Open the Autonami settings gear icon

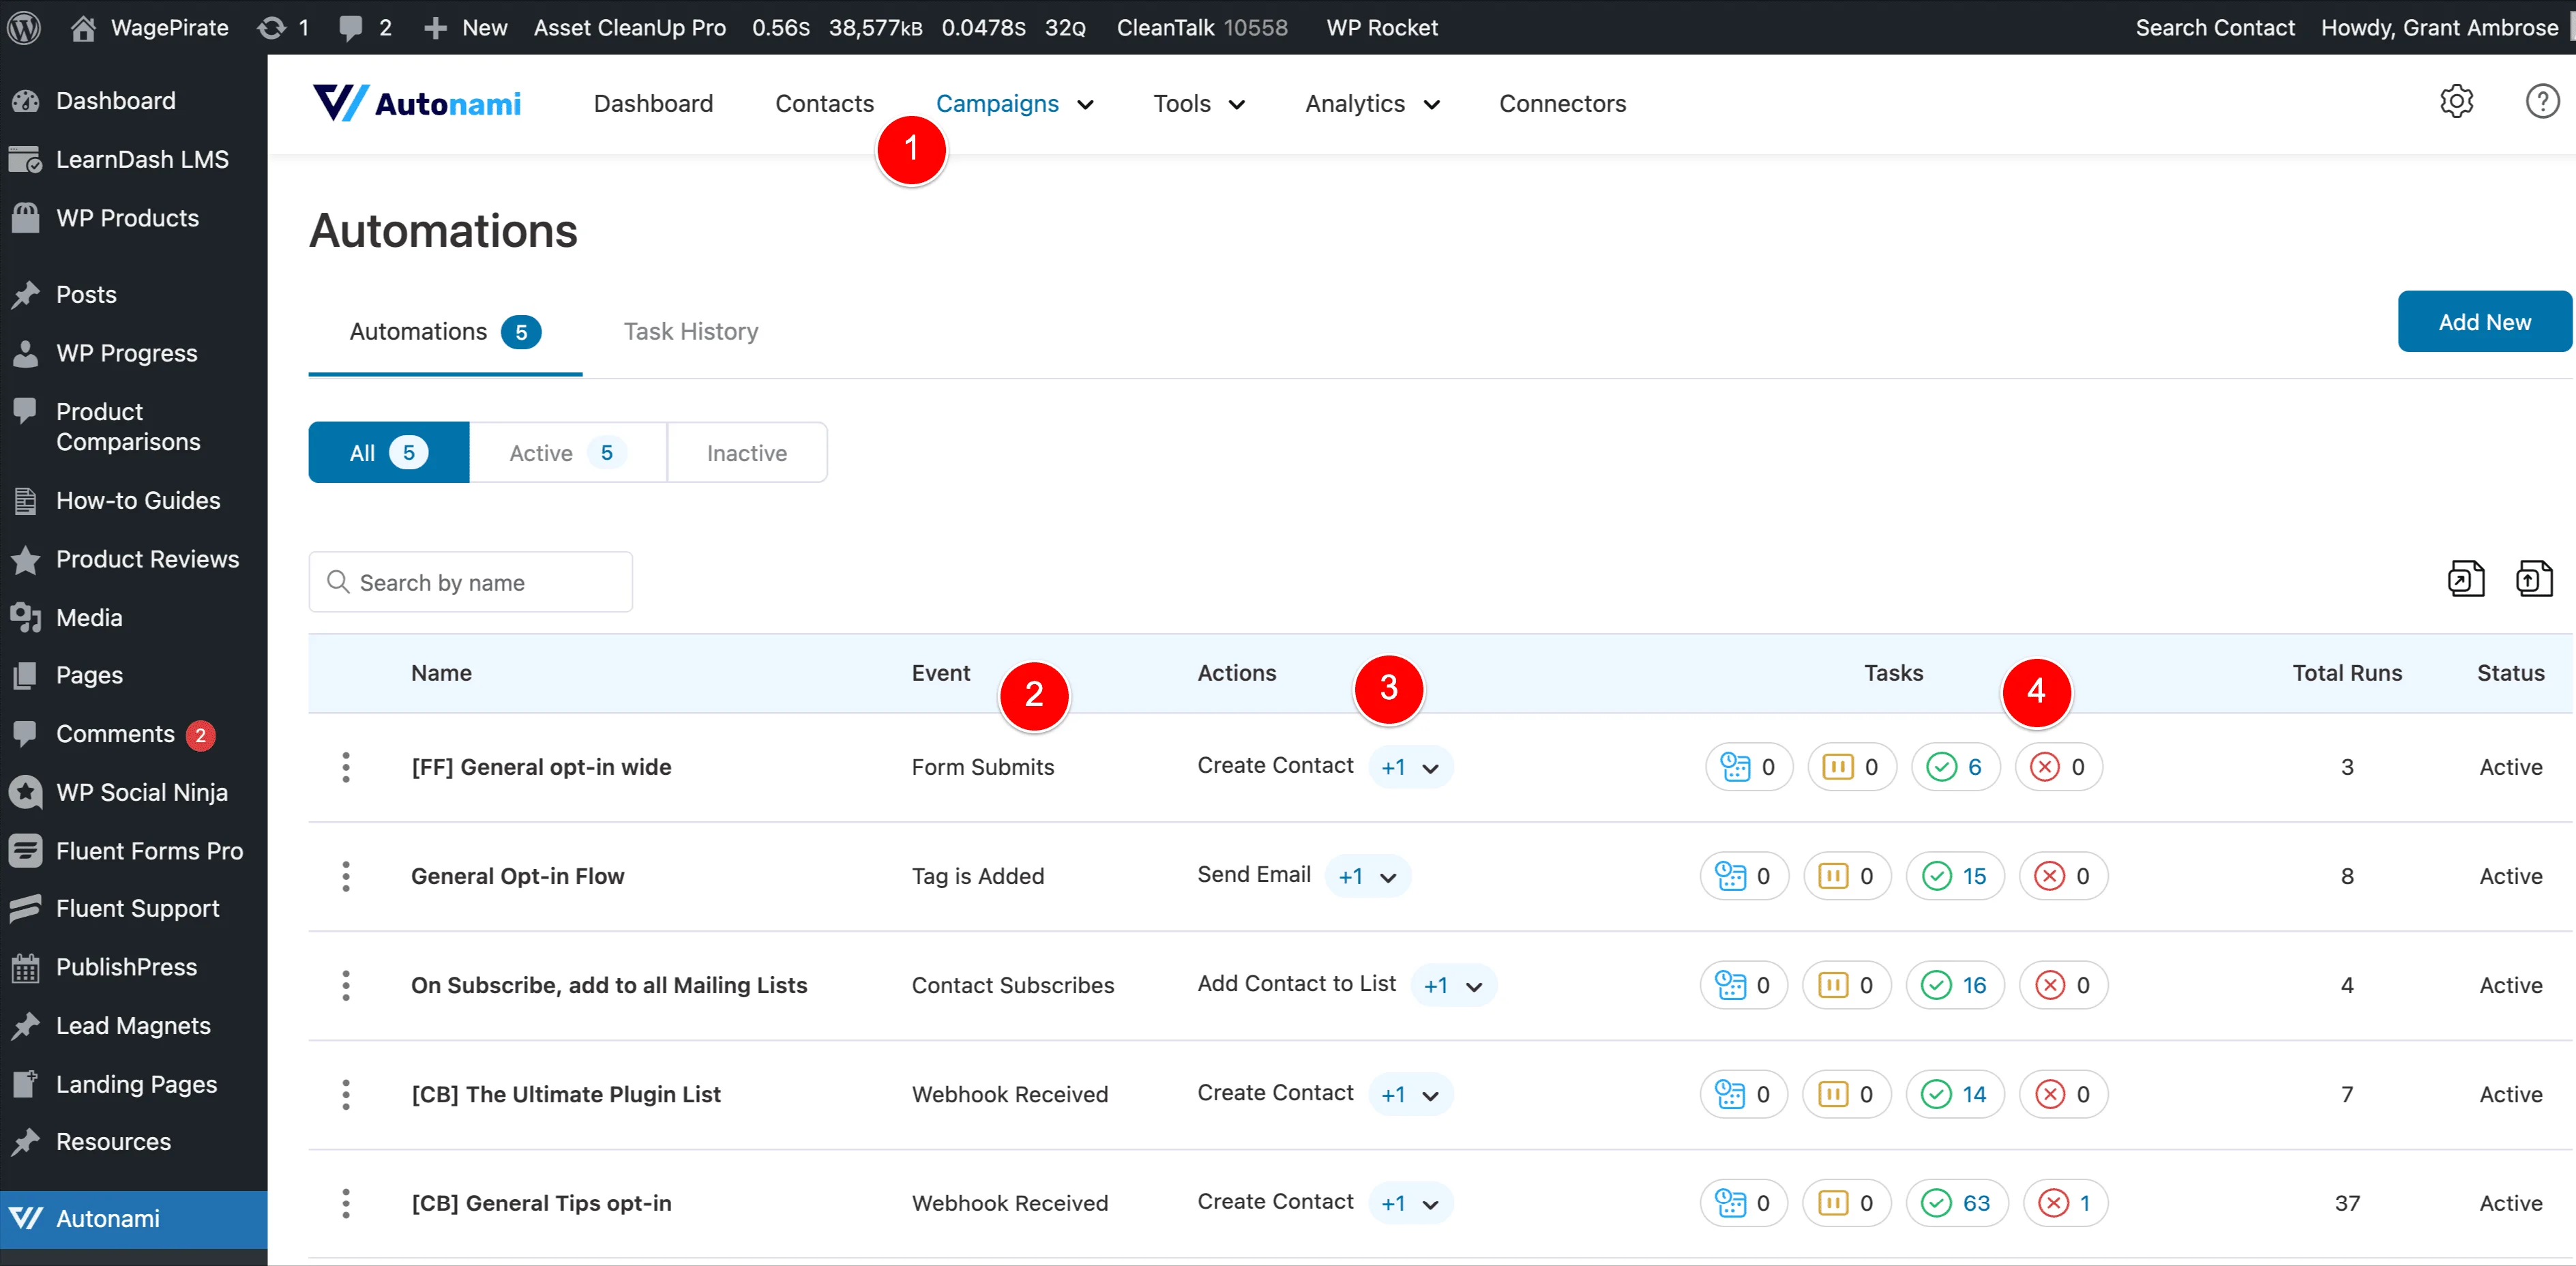(2456, 101)
